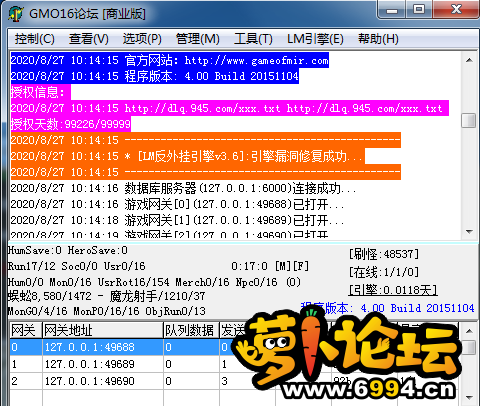Click the gateway table scroll-up arrow
This screenshot has height=406, width=480.
pyautogui.click(x=469, y=331)
